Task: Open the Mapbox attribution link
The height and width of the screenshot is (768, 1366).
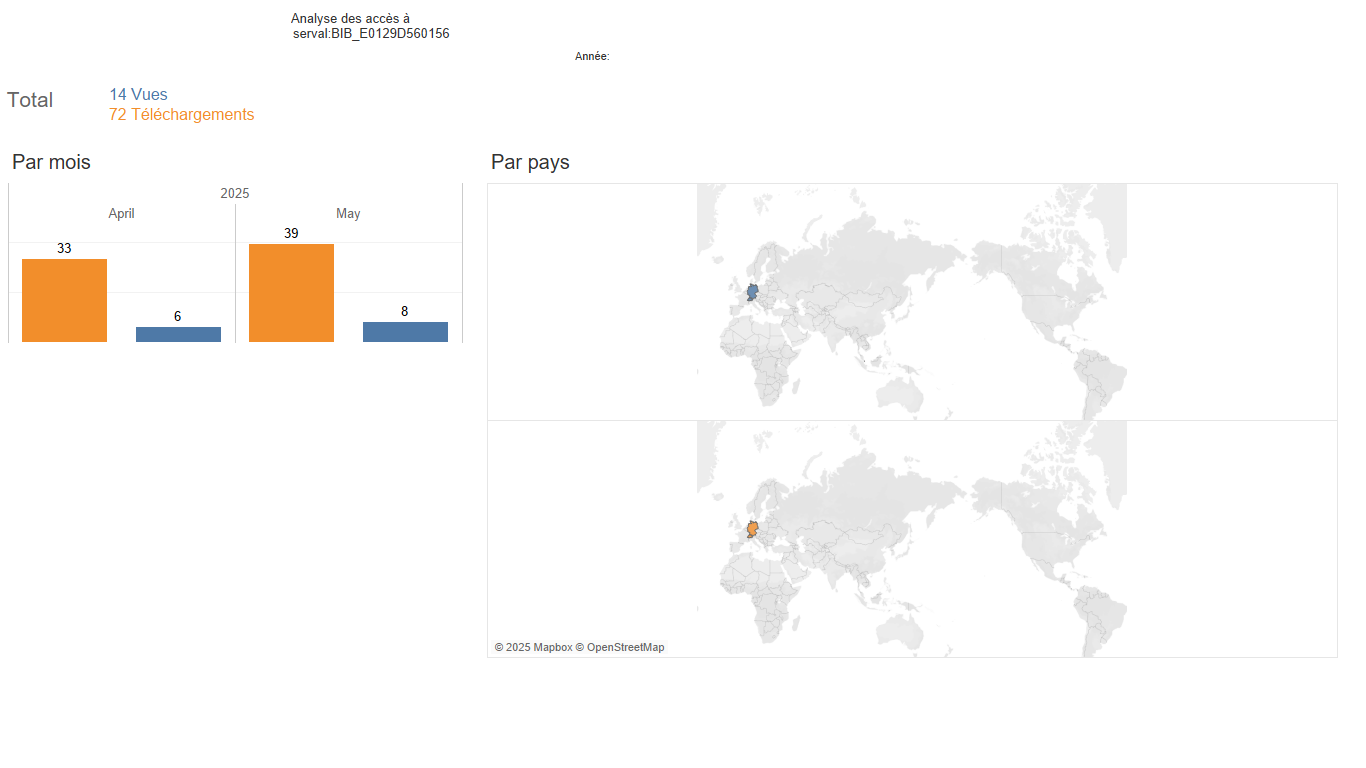Action: [x=532, y=648]
